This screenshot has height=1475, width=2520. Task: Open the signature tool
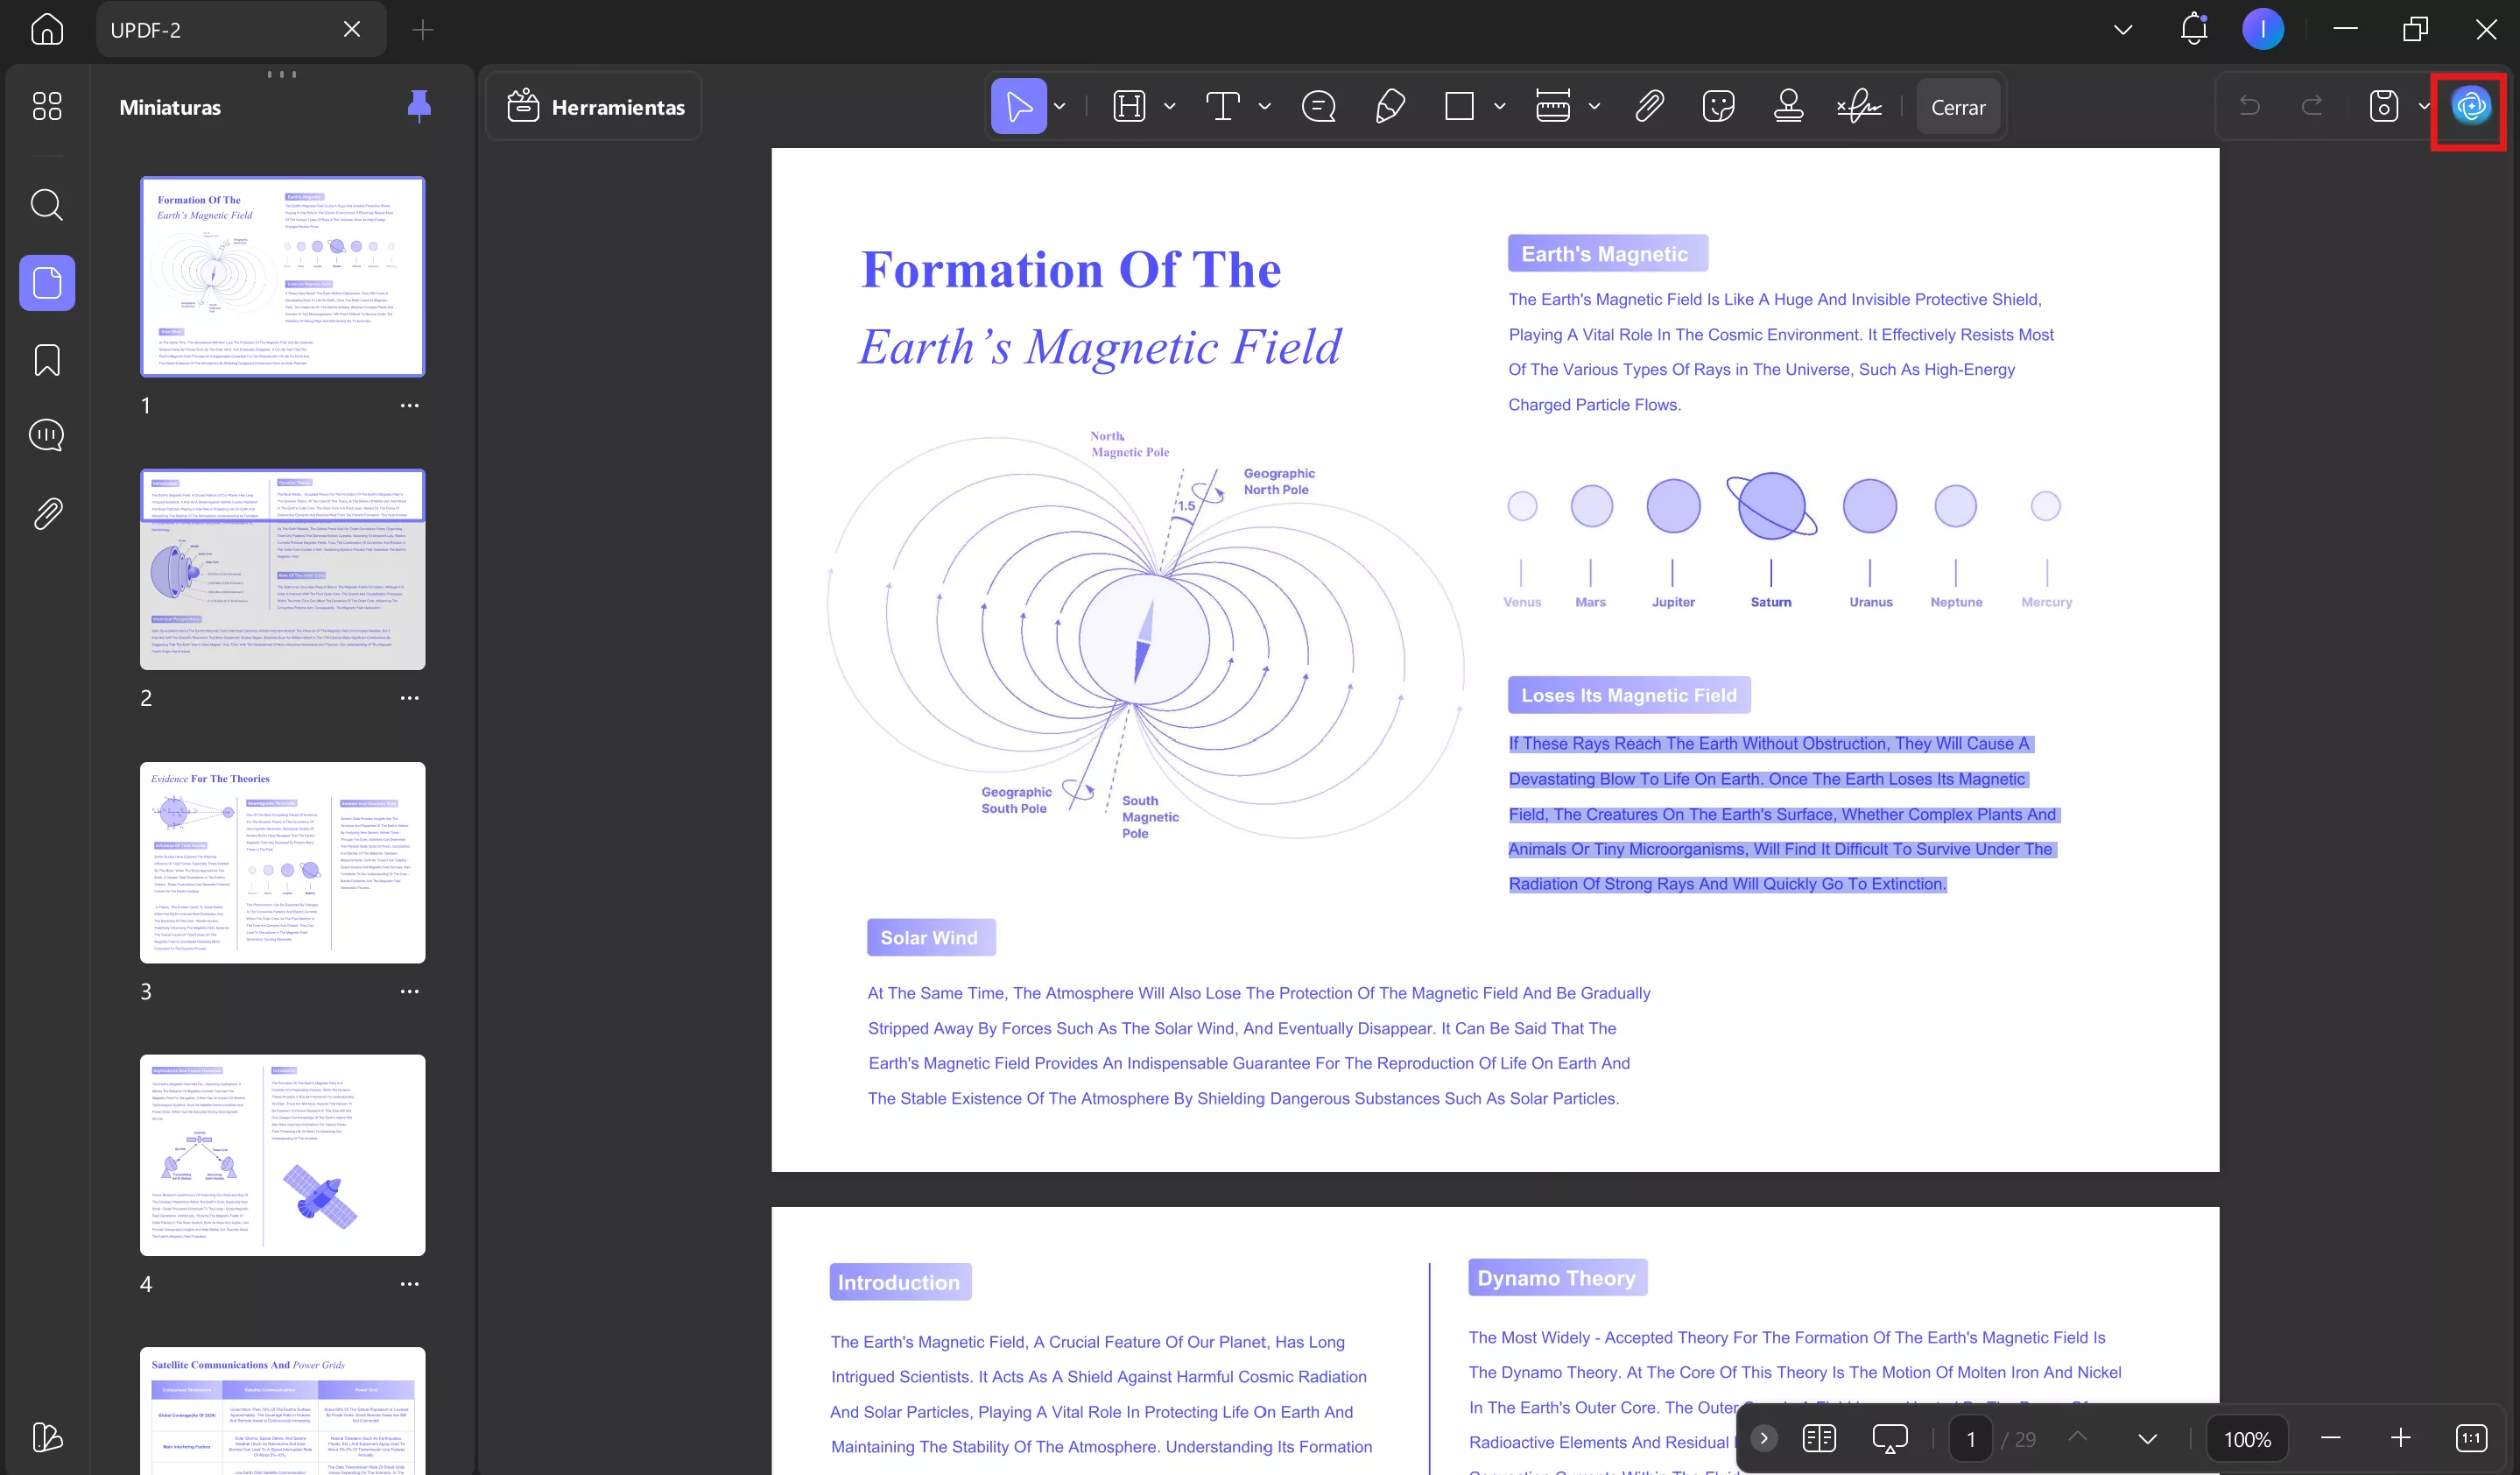click(x=1858, y=106)
